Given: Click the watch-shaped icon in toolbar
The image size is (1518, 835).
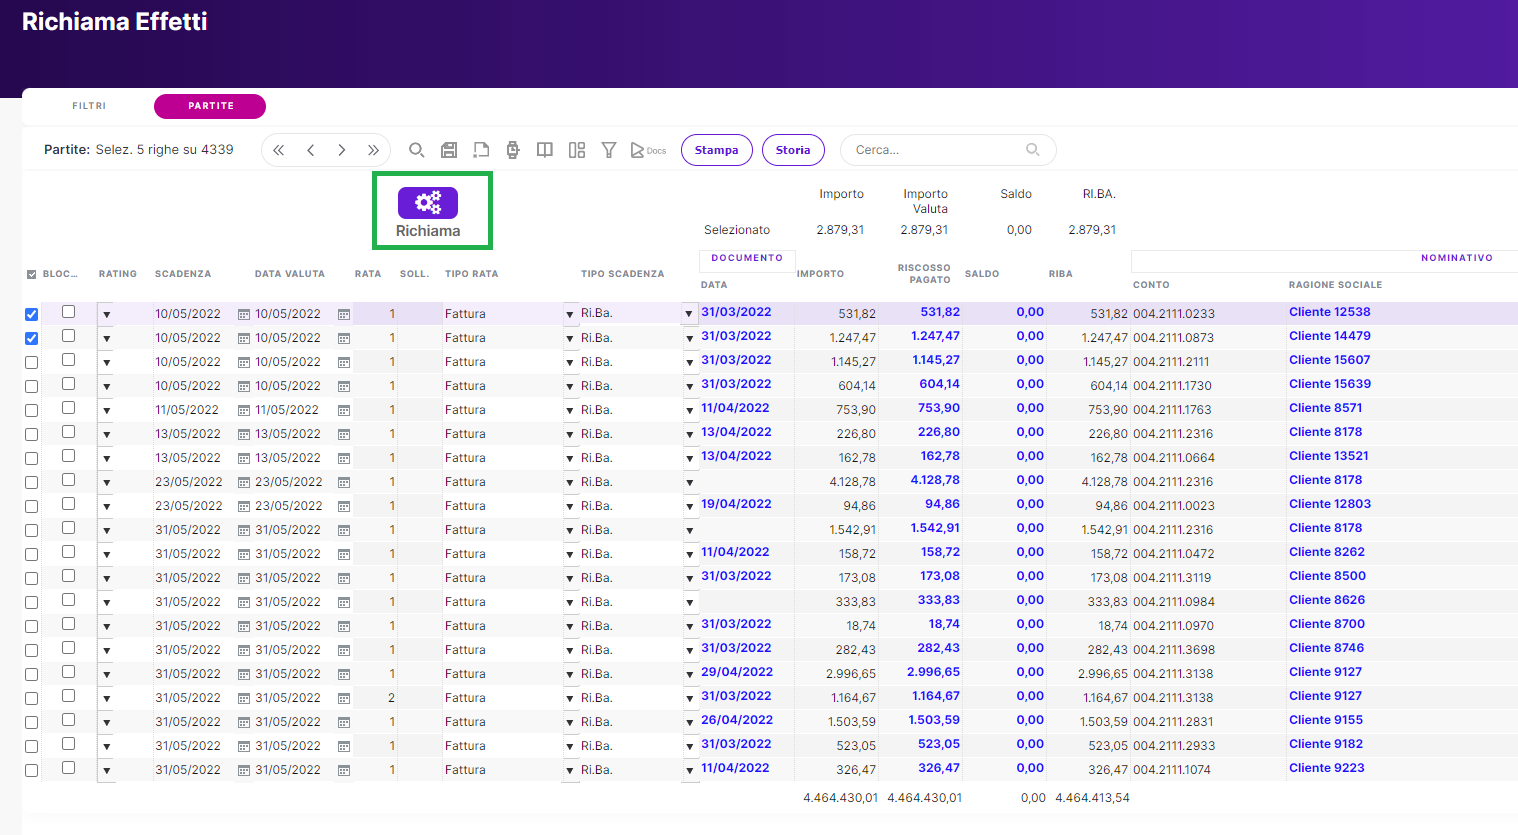Looking at the screenshot, I should tap(513, 150).
